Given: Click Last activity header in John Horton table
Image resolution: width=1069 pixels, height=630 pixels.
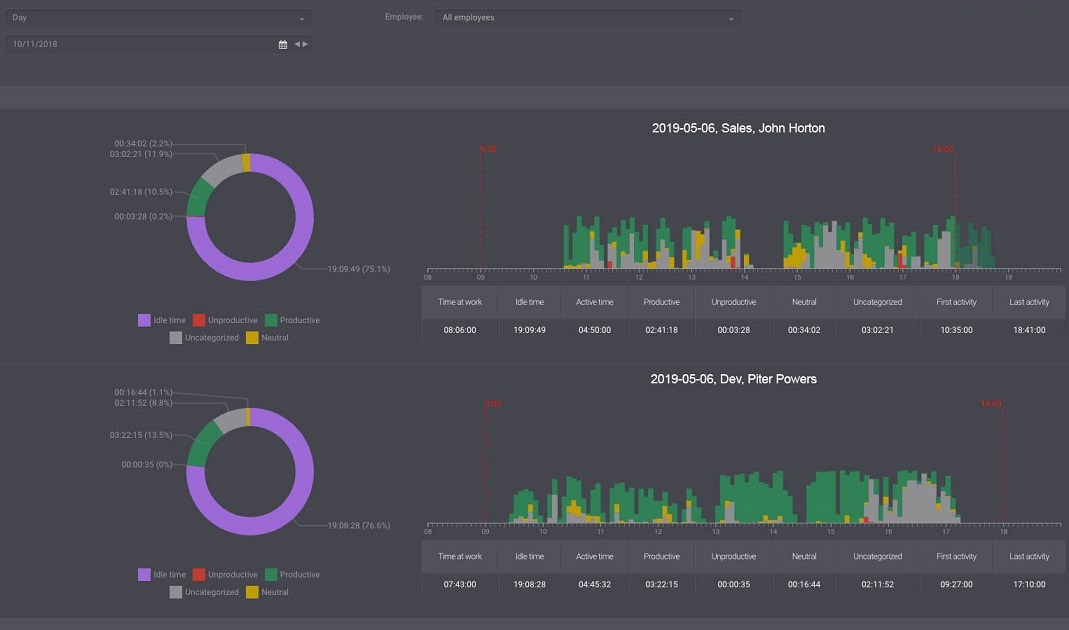Looking at the screenshot, I should click(x=1029, y=302).
